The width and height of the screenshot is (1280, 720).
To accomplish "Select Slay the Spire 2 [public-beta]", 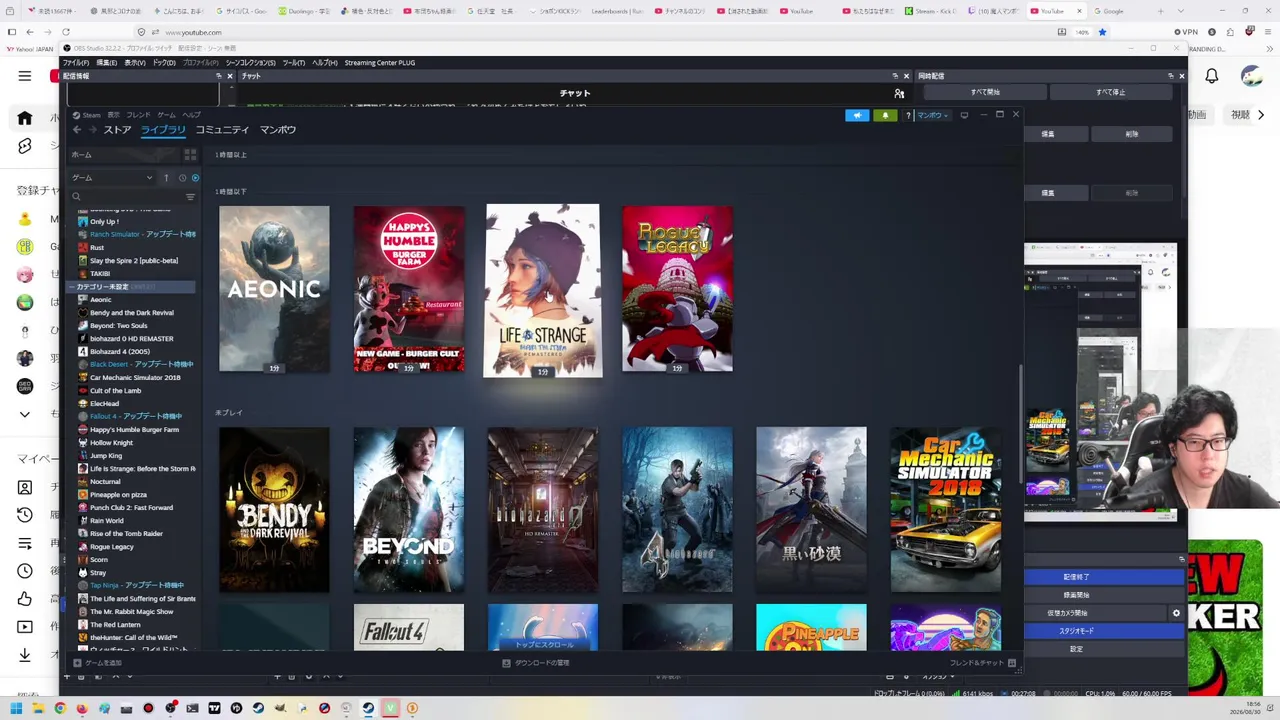I will [134, 261].
